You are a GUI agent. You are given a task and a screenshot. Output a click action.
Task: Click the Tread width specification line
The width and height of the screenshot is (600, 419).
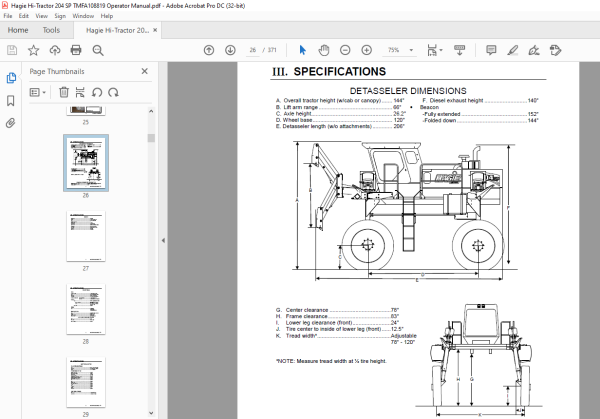346,336
